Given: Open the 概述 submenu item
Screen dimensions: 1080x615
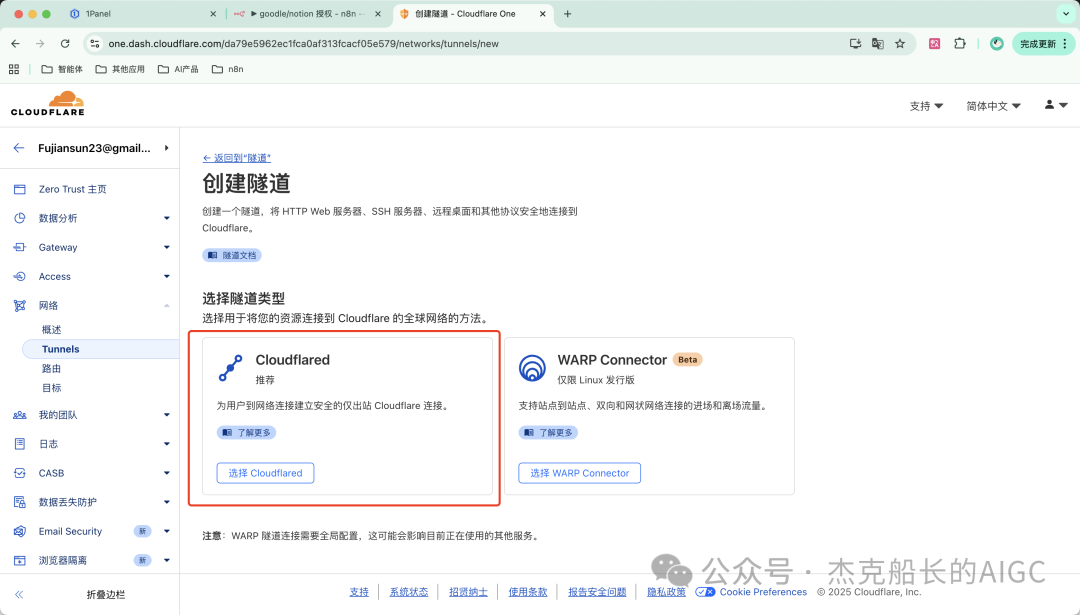Looking at the screenshot, I should point(52,329).
